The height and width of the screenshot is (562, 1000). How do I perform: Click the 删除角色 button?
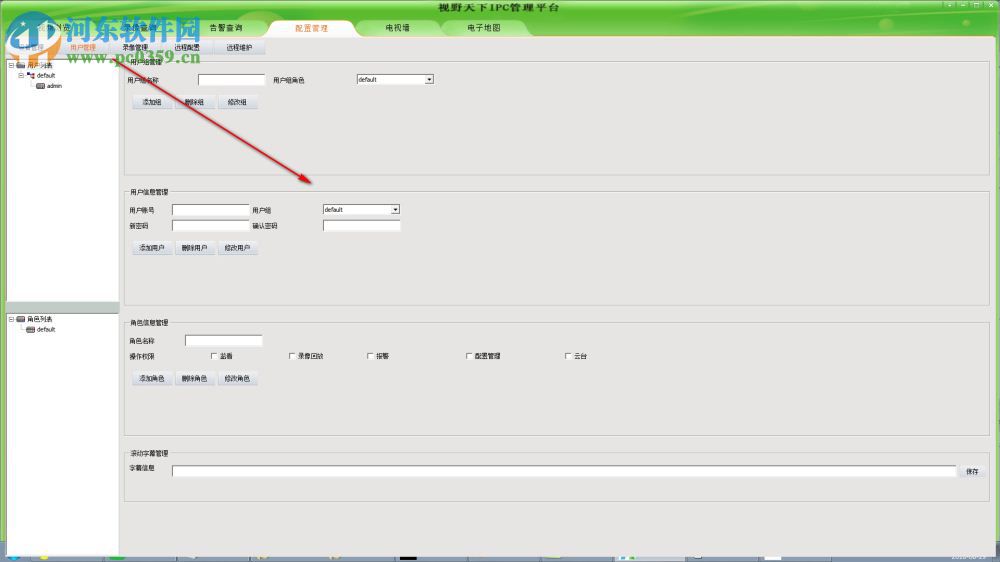[195, 378]
